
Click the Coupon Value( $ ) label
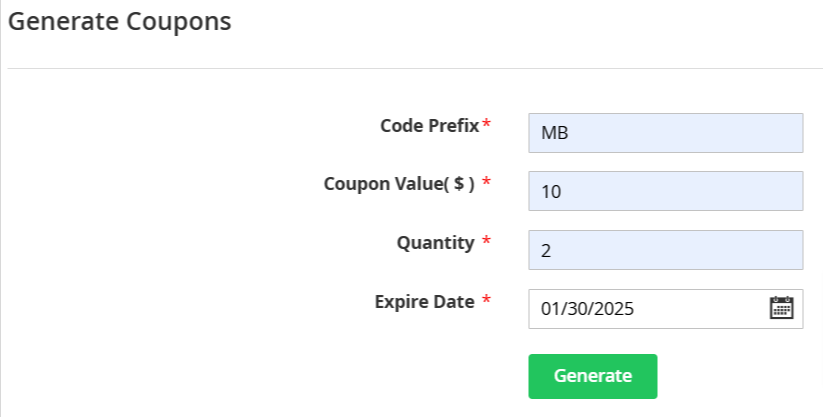tap(399, 184)
